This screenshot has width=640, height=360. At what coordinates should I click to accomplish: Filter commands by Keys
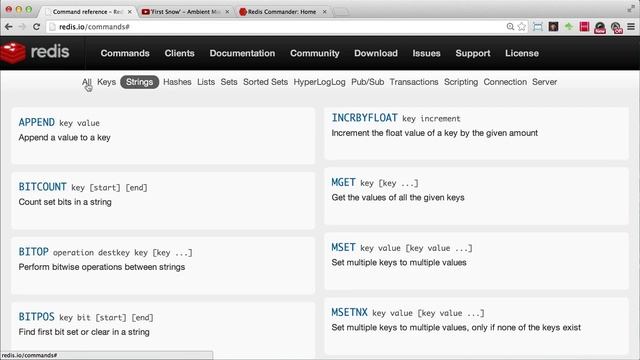pos(107,82)
